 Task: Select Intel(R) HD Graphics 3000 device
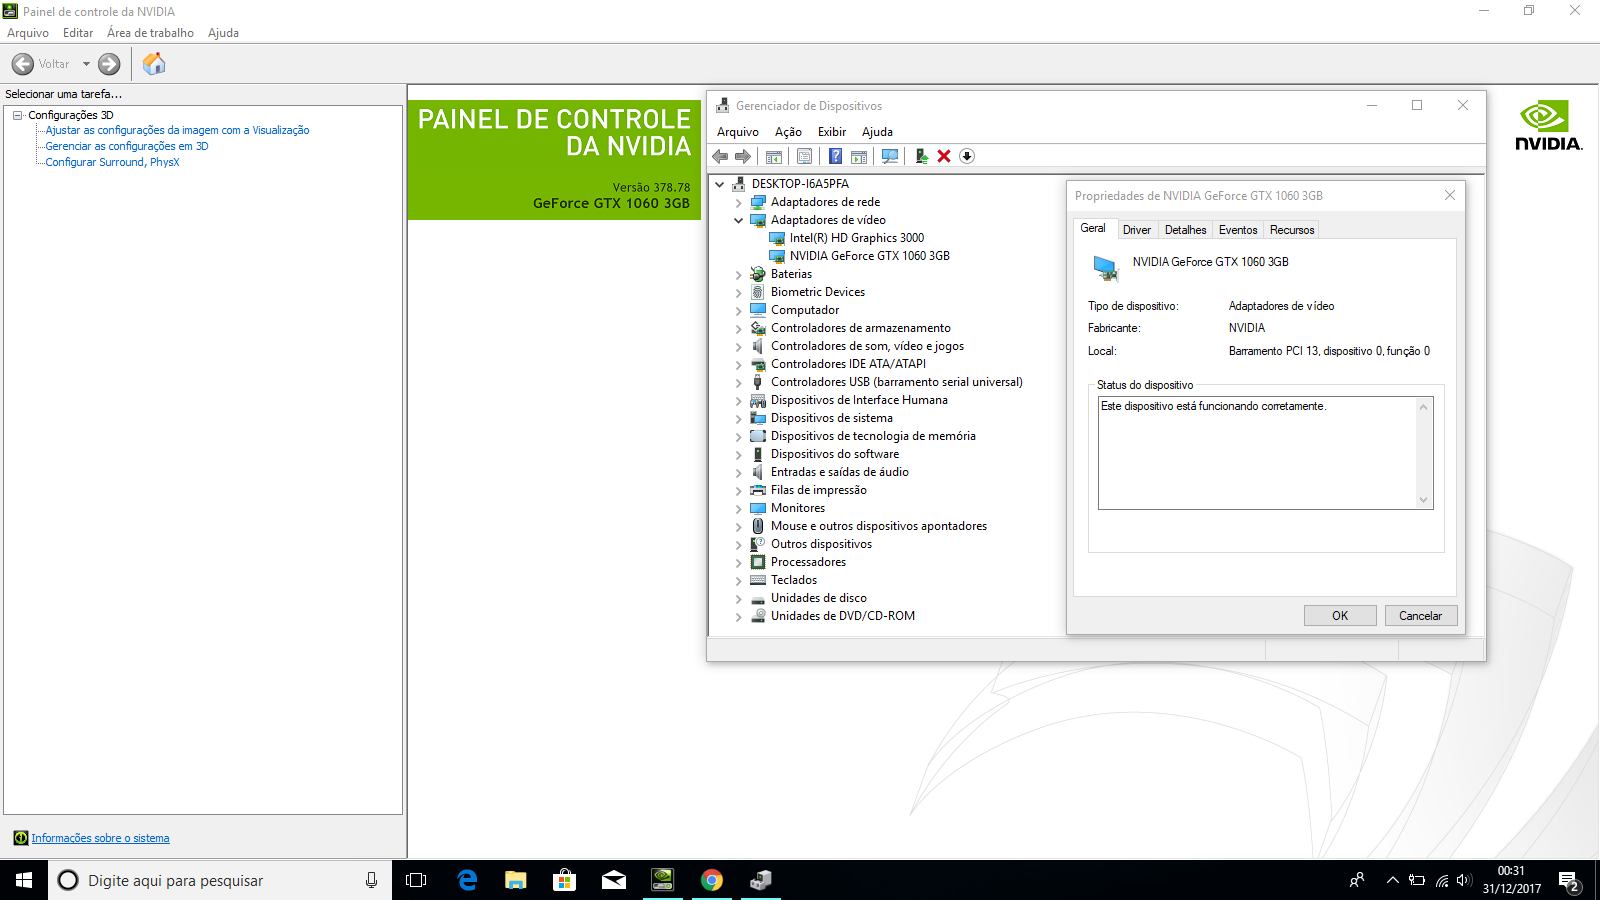click(856, 238)
